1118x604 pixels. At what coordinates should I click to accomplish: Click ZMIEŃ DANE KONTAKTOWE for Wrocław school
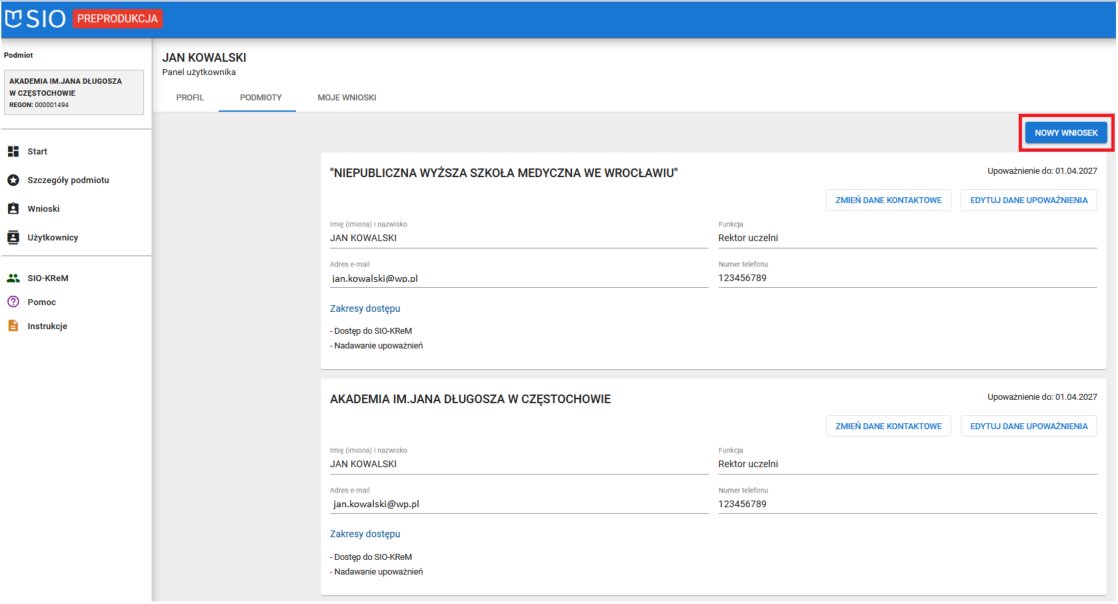(888, 200)
